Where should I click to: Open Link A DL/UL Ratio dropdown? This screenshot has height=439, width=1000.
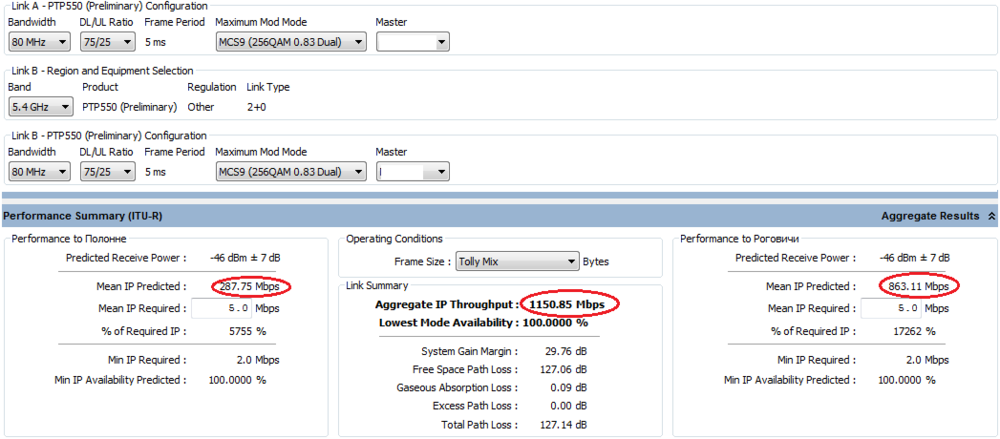click(107, 42)
